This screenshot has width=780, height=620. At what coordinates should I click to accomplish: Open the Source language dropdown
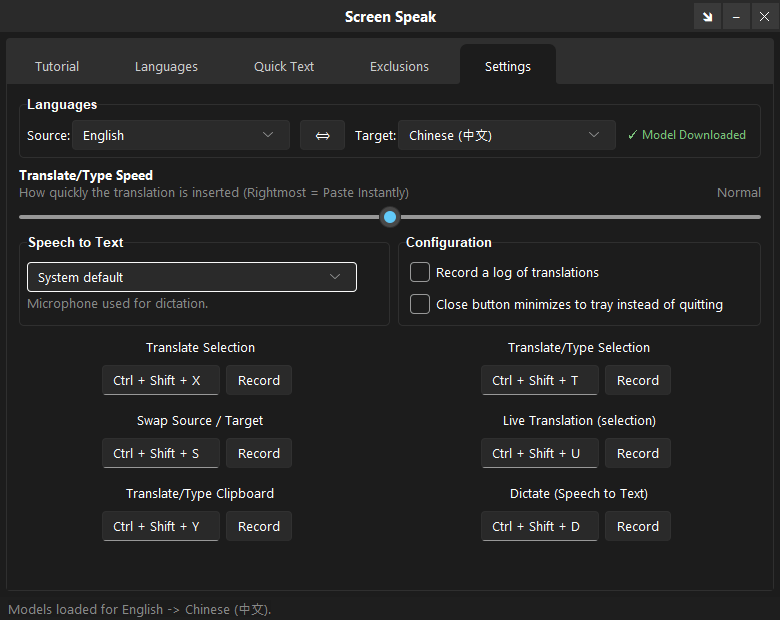click(x=181, y=135)
